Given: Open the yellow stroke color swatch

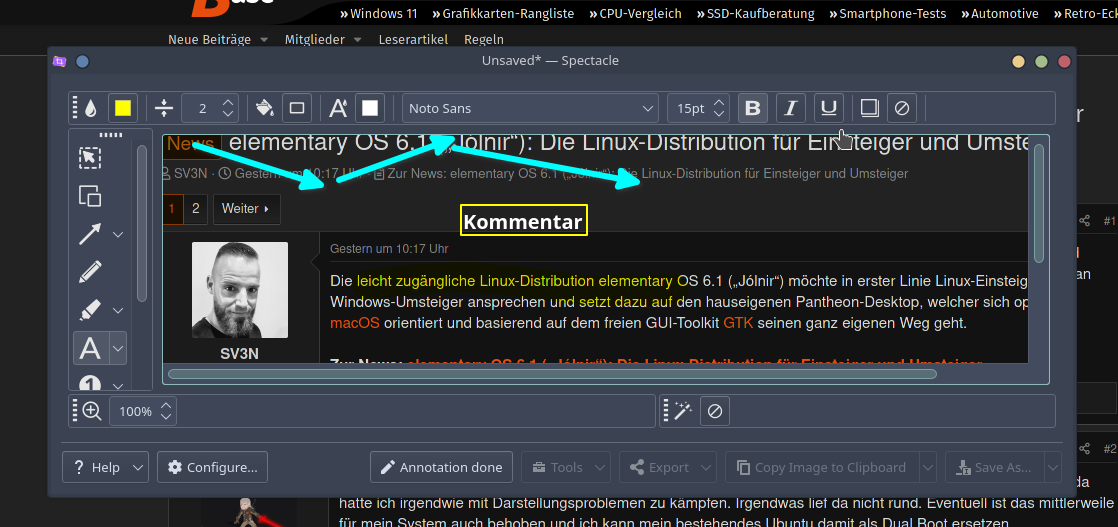Looking at the screenshot, I should [123, 108].
